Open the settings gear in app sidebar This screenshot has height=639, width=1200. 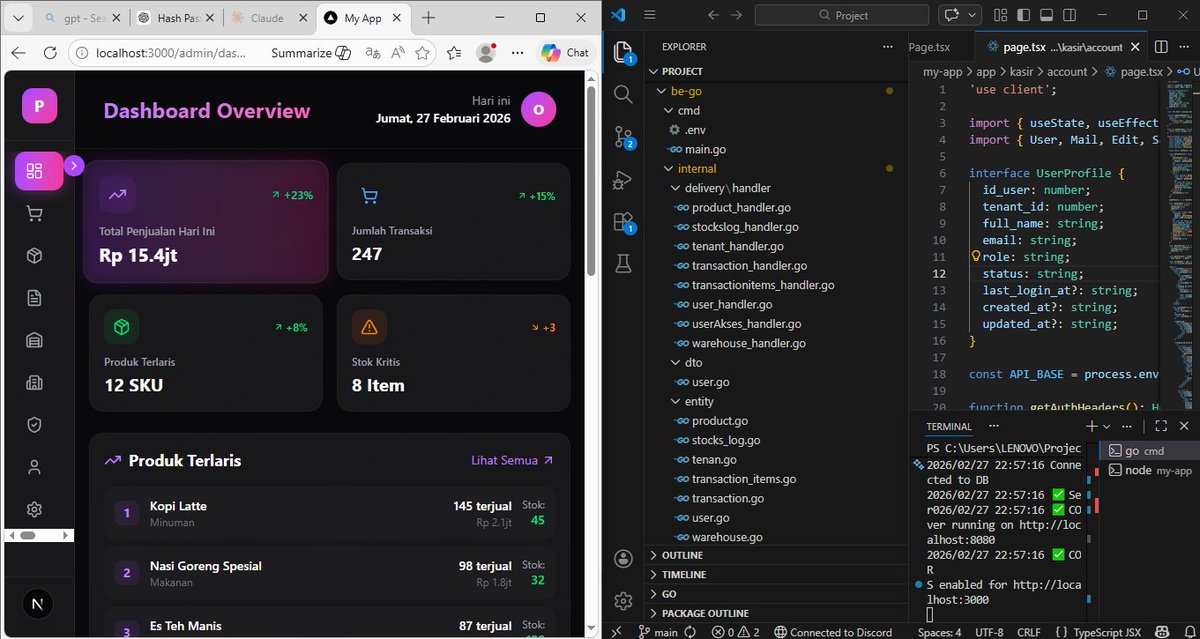click(35, 509)
